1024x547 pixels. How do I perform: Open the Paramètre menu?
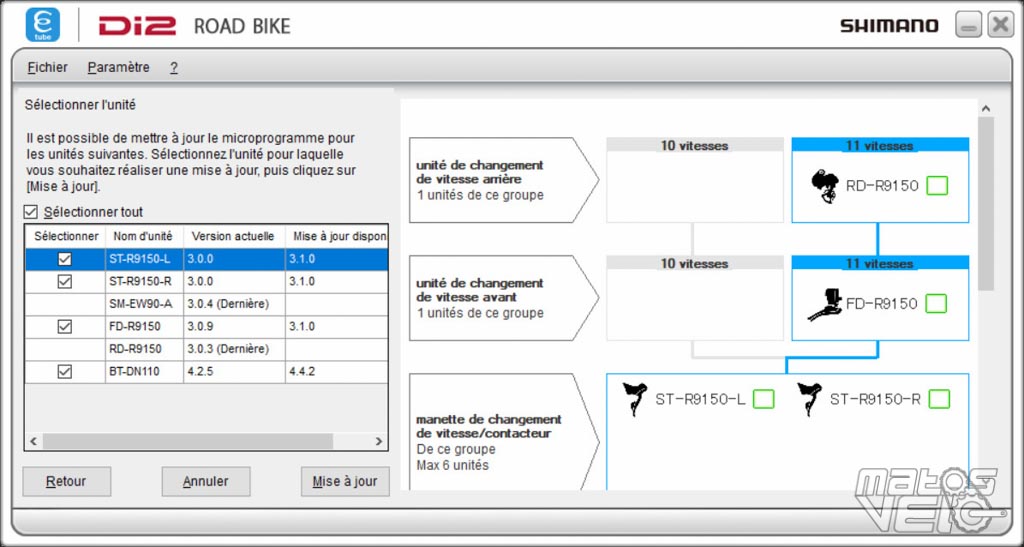(118, 67)
